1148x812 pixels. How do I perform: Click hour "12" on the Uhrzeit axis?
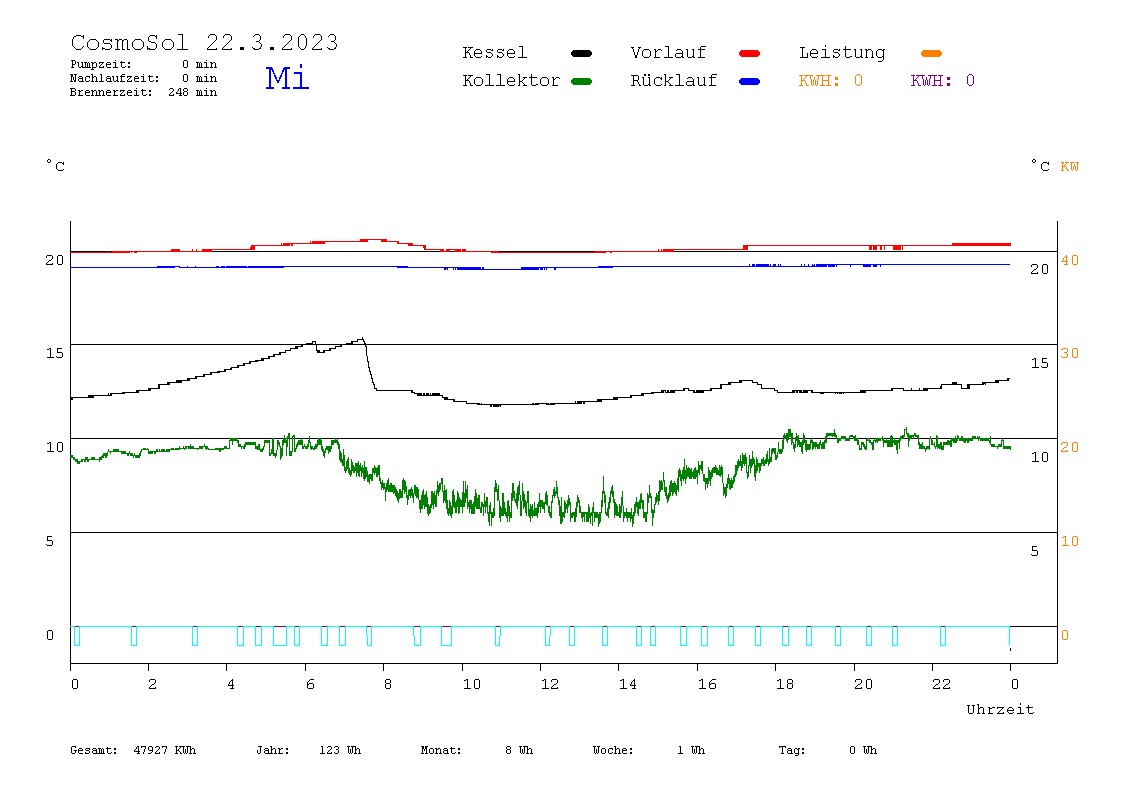point(549,684)
